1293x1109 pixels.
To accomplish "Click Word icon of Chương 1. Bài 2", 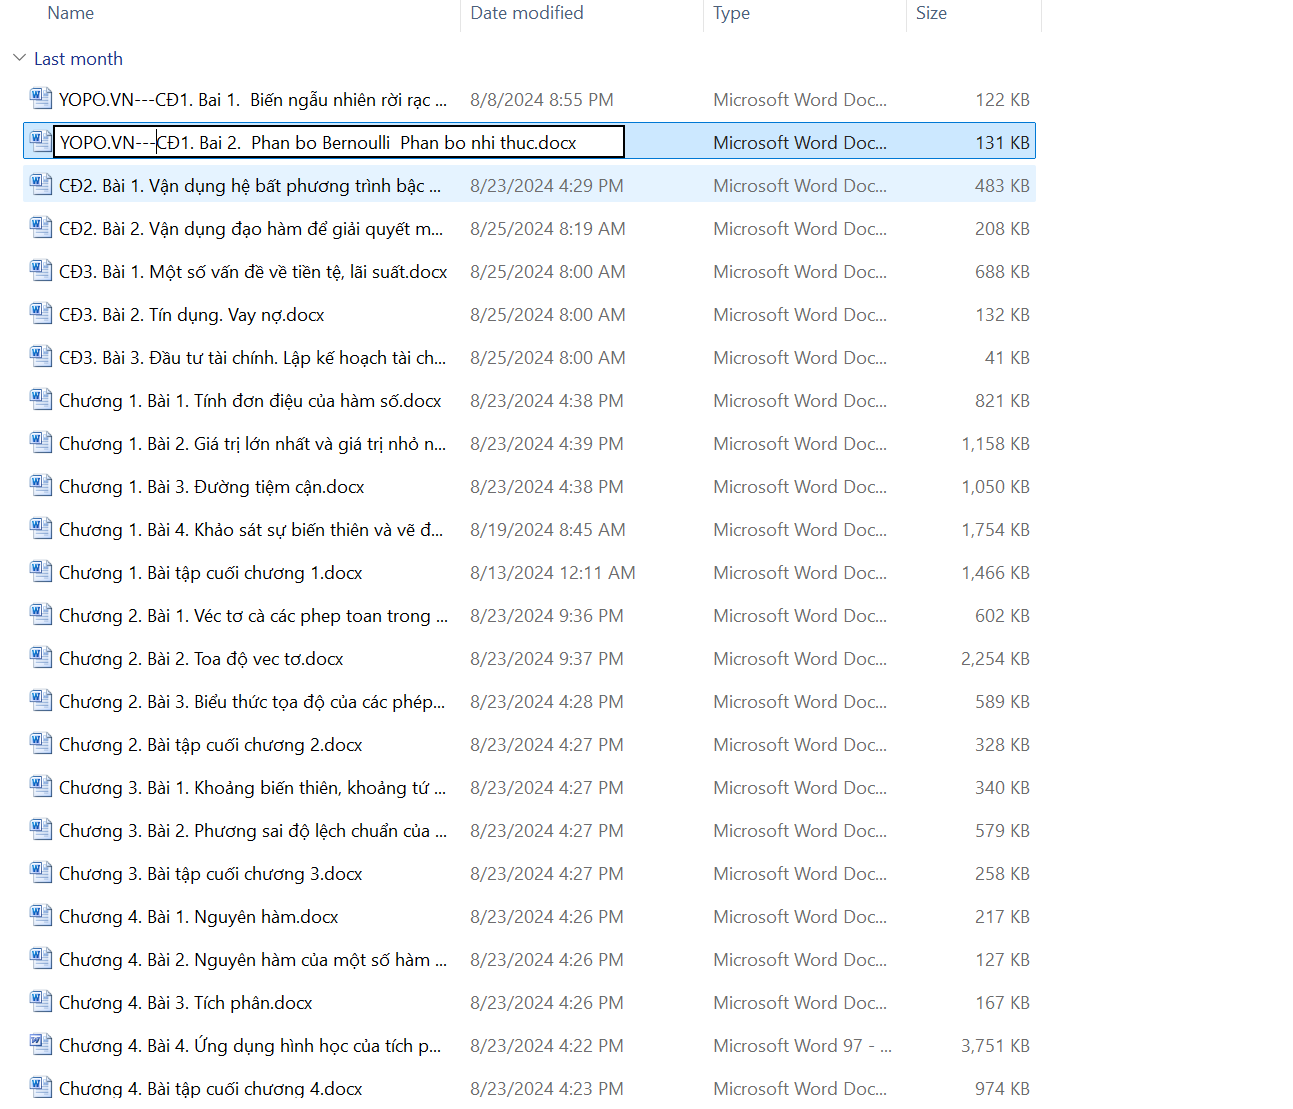I will 41,442.
